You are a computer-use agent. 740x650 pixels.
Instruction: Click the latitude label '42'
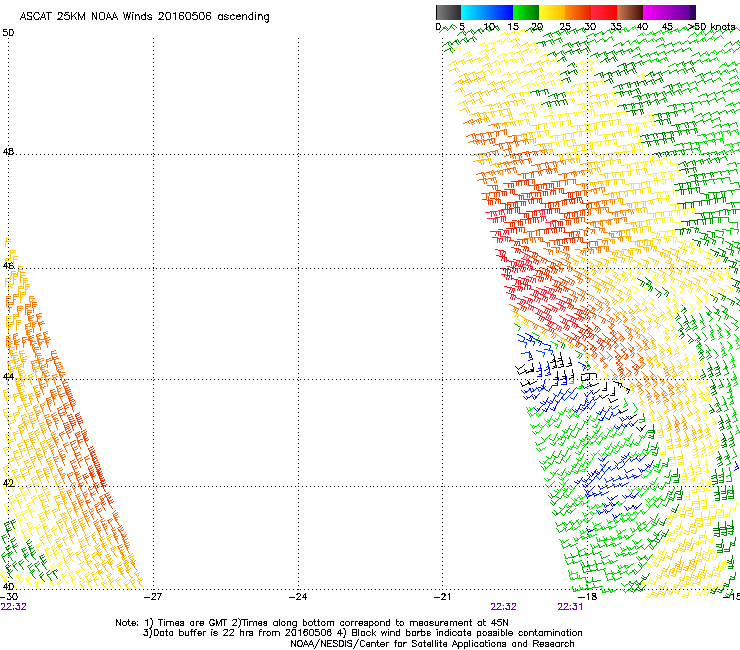coord(8,483)
